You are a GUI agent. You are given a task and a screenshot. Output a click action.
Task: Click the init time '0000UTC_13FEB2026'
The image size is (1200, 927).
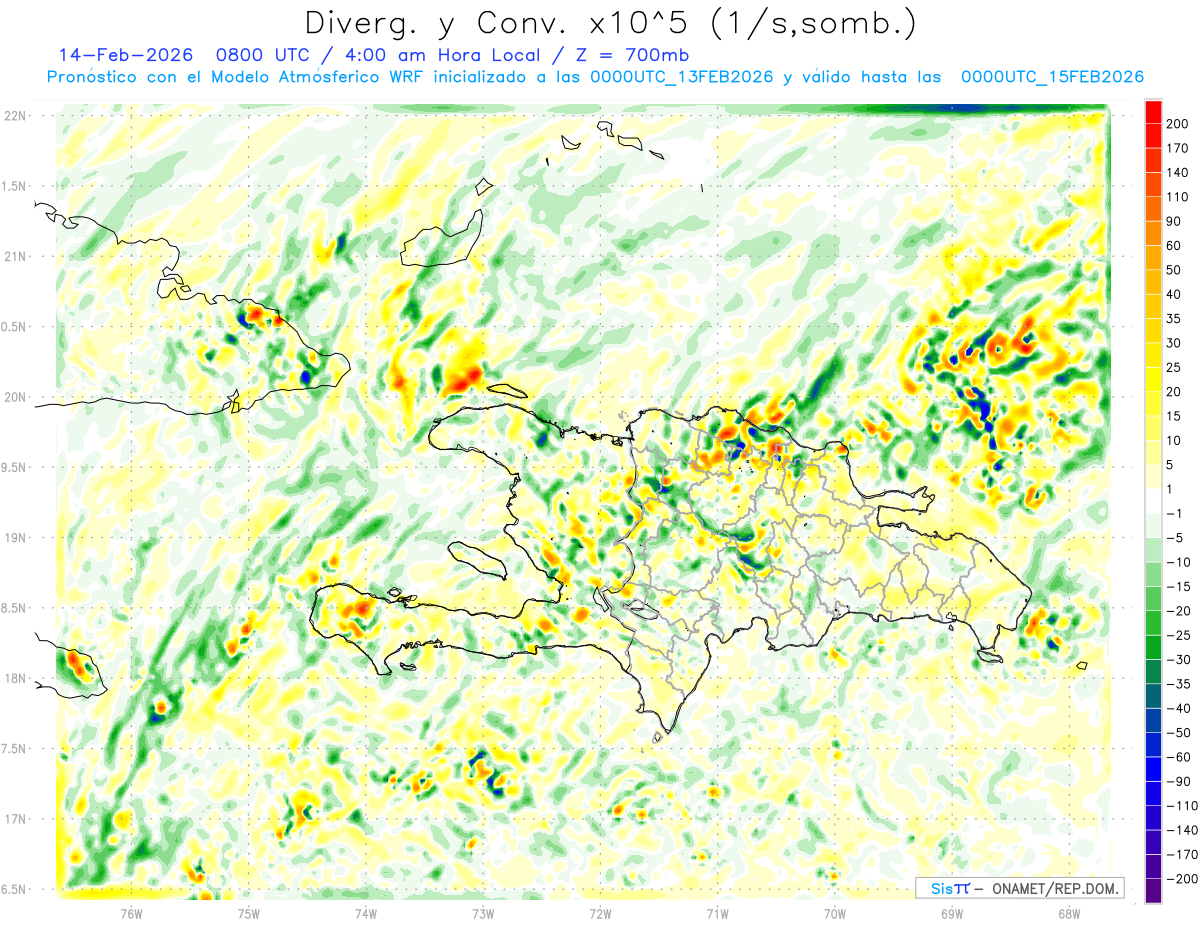681,77
